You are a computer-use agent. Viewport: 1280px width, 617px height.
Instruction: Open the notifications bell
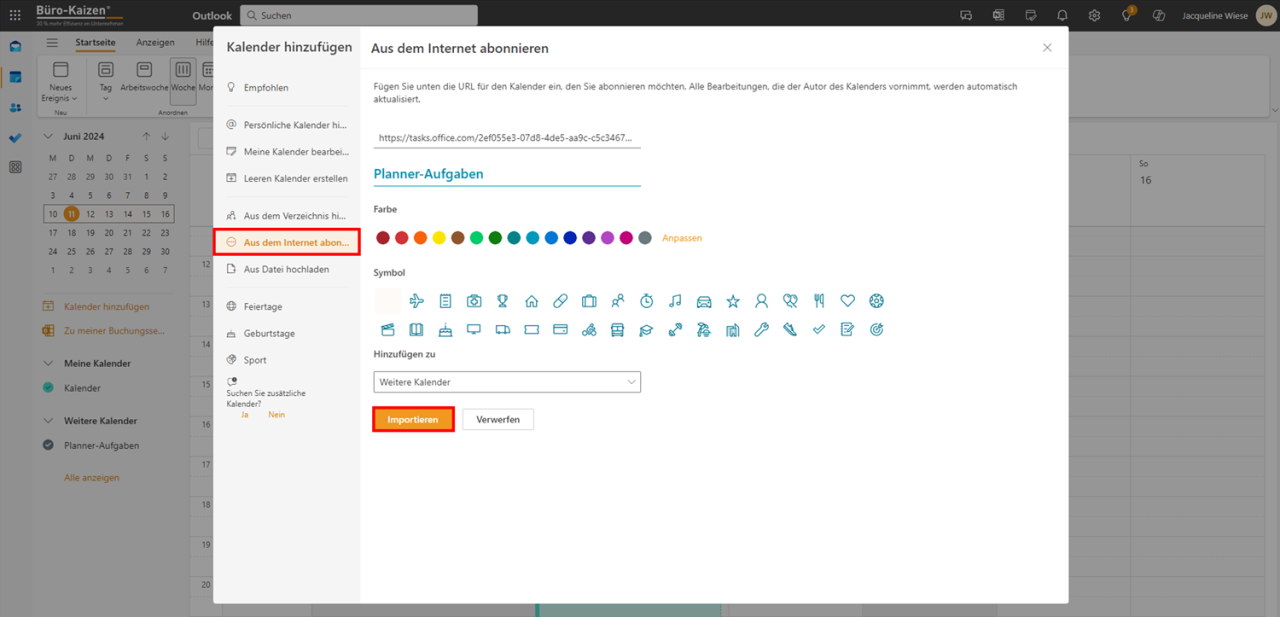tap(1061, 15)
